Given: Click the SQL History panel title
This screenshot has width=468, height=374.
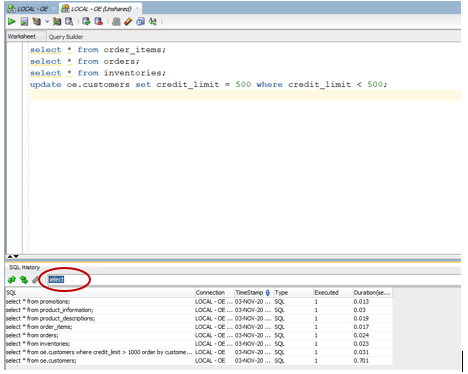Looking at the screenshot, I should pos(24,267).
